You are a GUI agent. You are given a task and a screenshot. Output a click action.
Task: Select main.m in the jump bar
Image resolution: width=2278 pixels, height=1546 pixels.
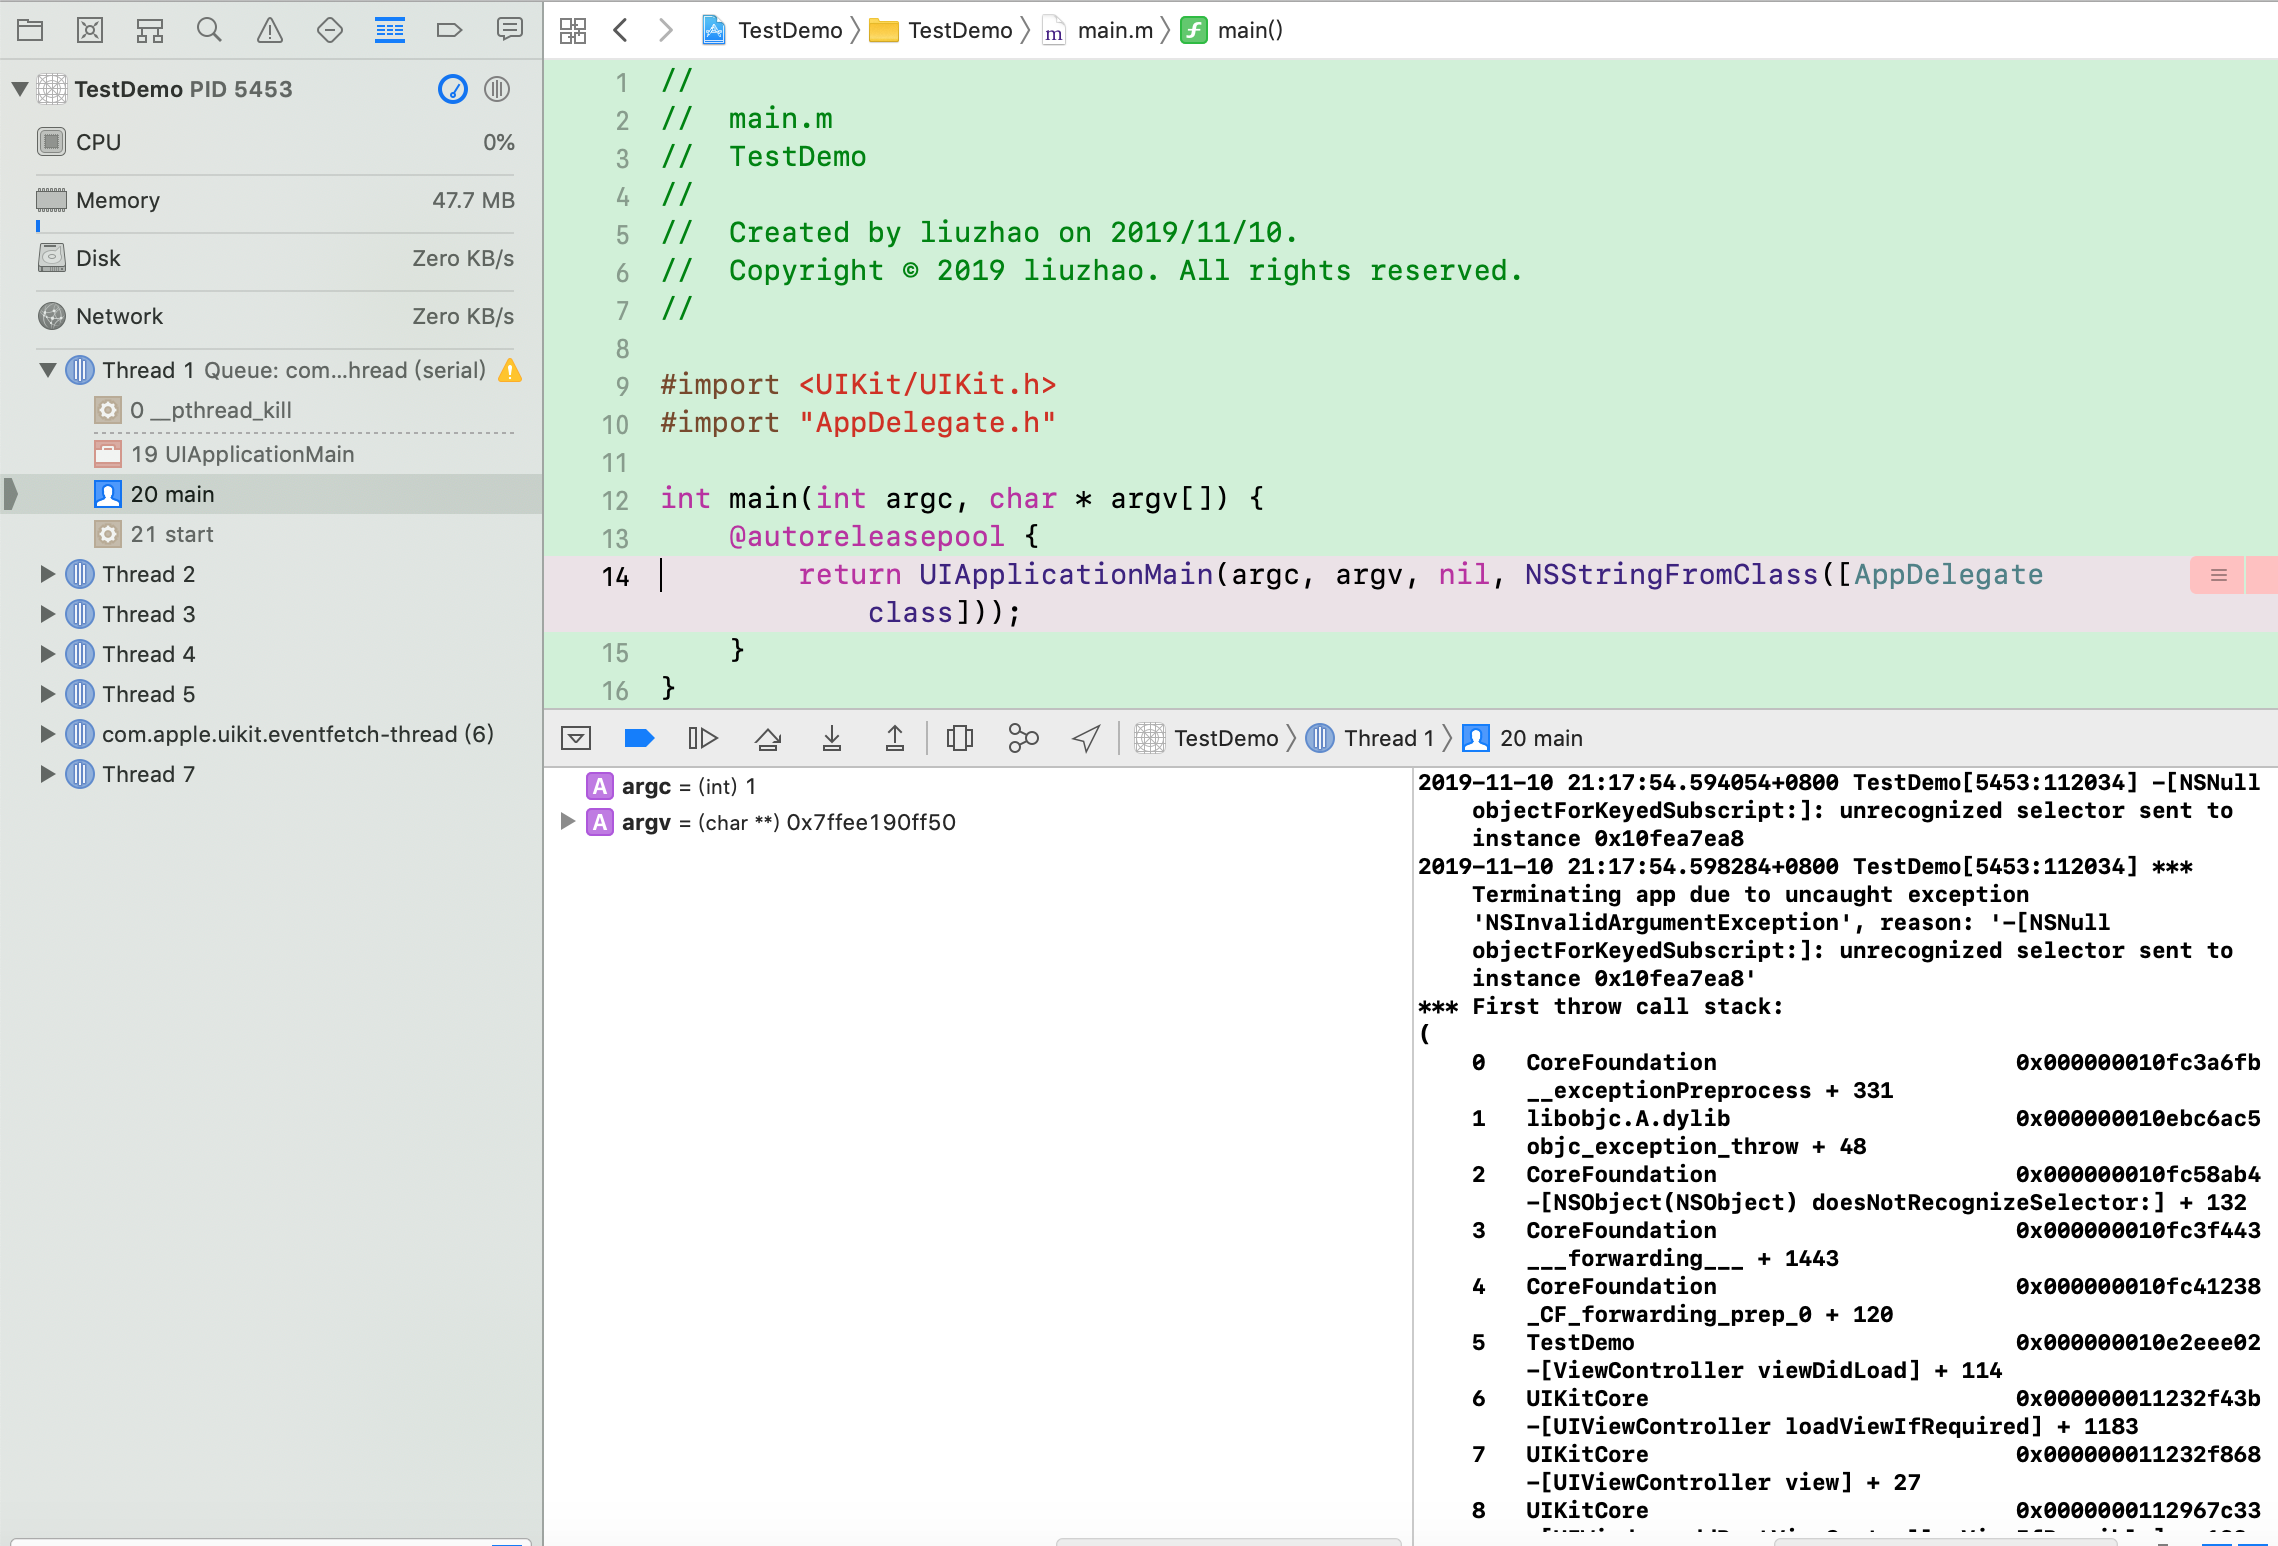[1114, 30]
